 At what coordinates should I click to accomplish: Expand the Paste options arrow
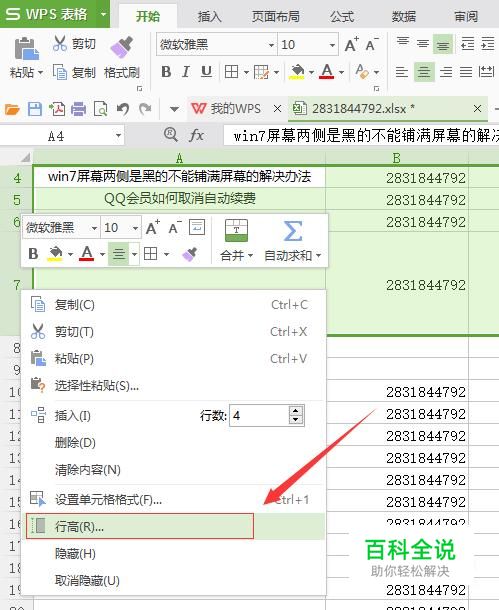coord(40,72)
